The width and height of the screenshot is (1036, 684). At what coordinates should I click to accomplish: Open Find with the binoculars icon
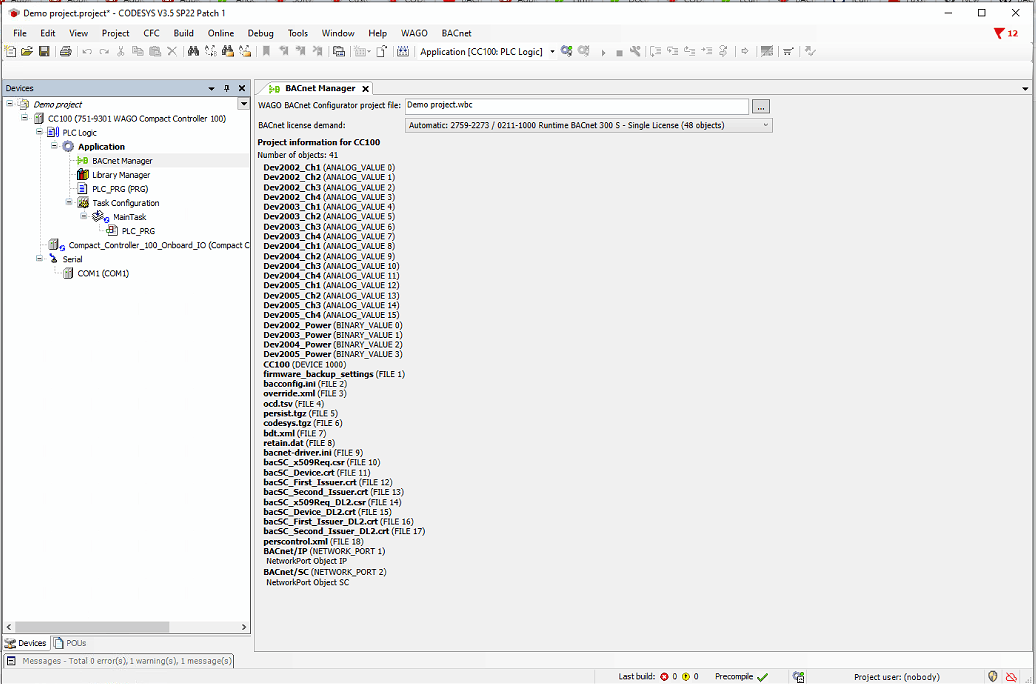click(x=194, y=52)
